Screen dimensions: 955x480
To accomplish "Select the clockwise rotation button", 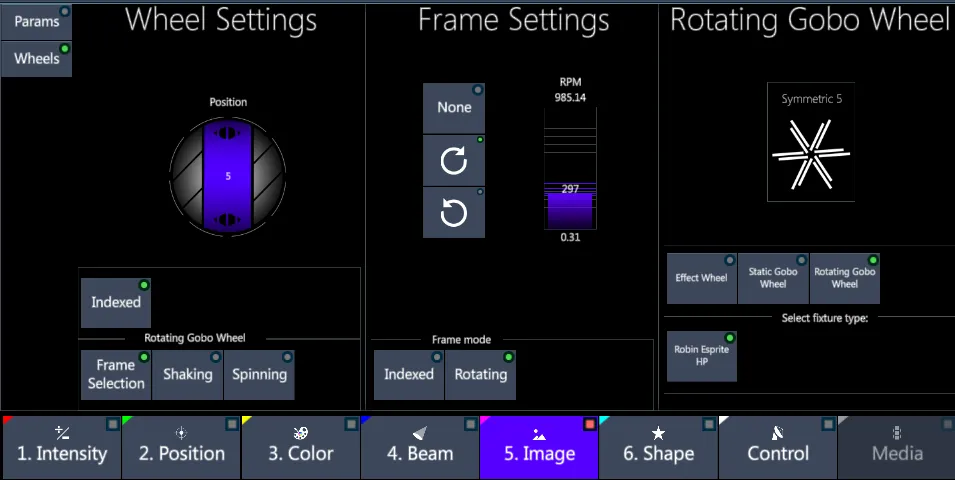I will coord(454,160).
